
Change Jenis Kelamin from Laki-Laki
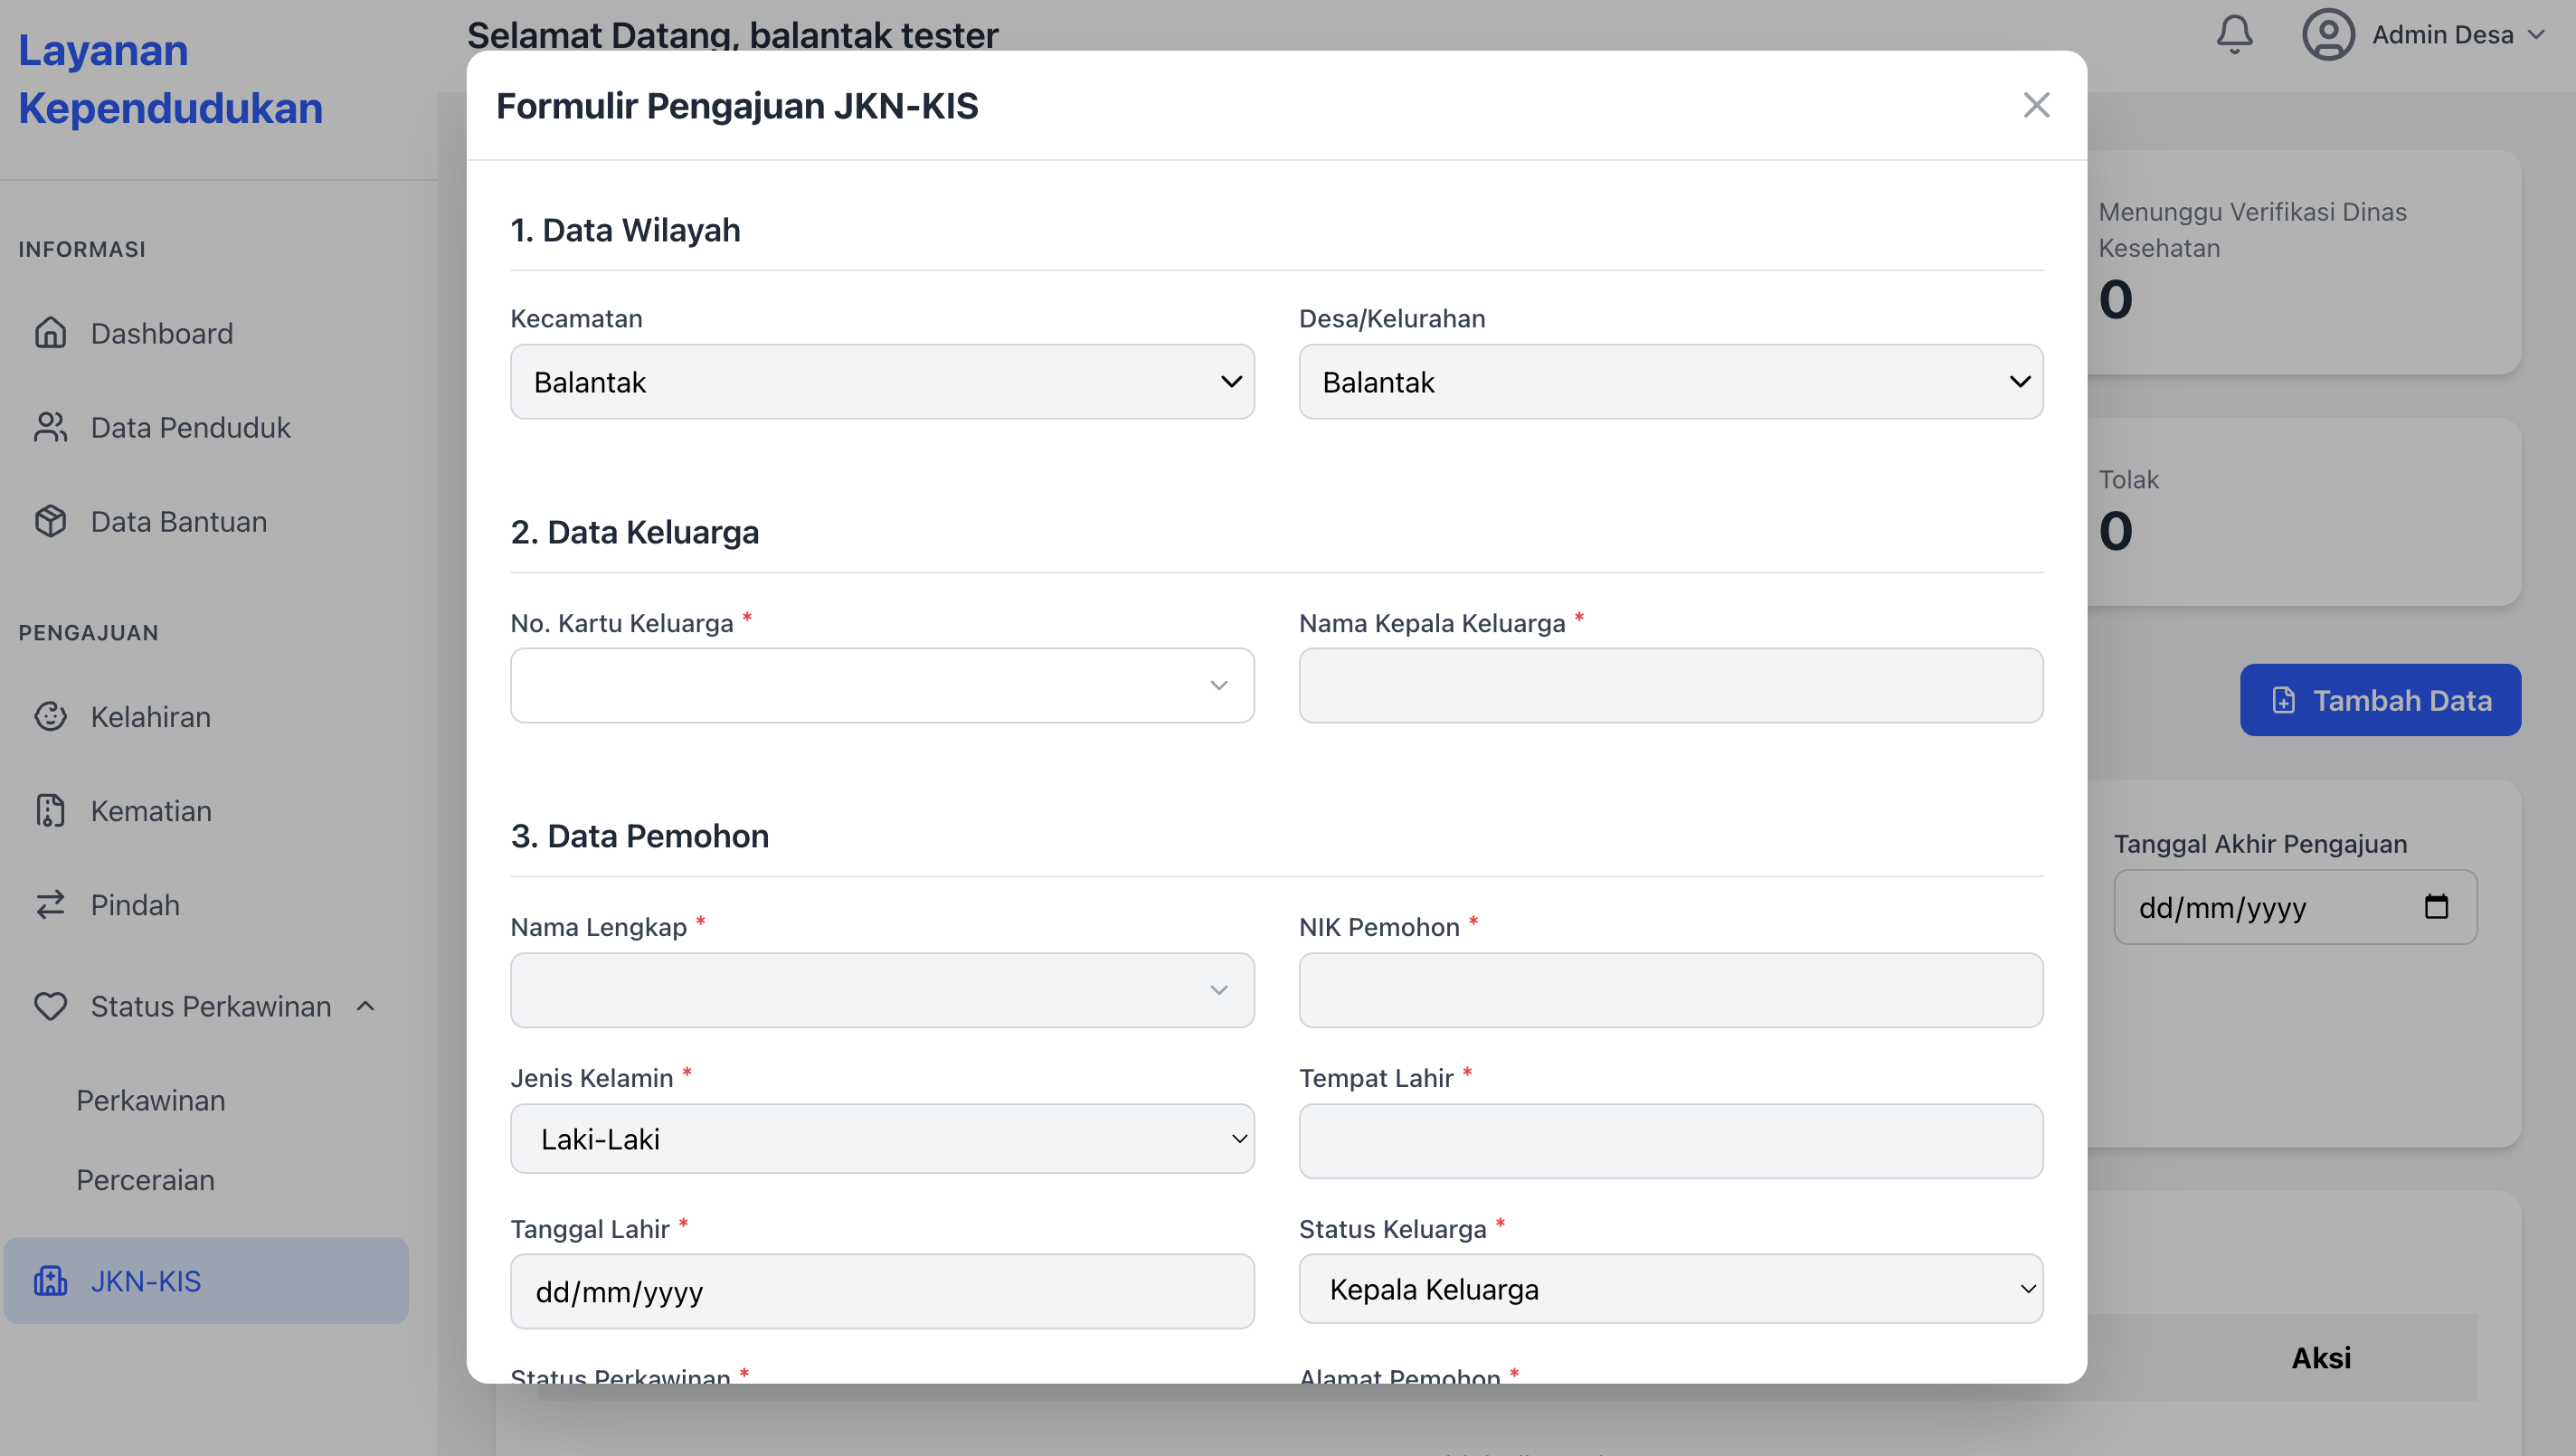coord(881,1139)
